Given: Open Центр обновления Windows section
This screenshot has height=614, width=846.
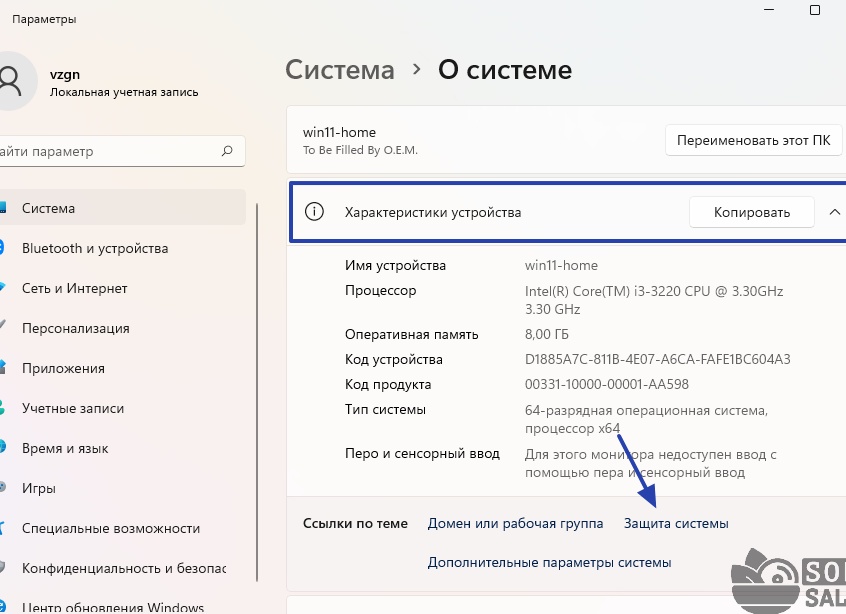Looking at the screenshot, I should 122,606.
